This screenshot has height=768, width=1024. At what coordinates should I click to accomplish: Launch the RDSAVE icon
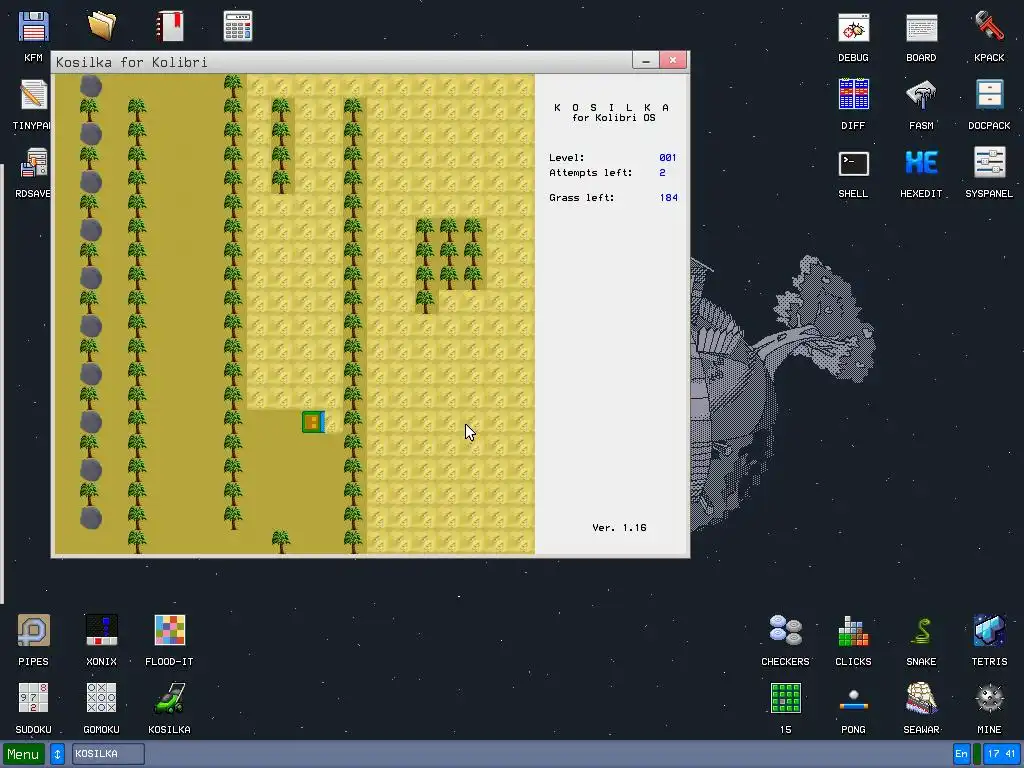[x=33, y=163]
